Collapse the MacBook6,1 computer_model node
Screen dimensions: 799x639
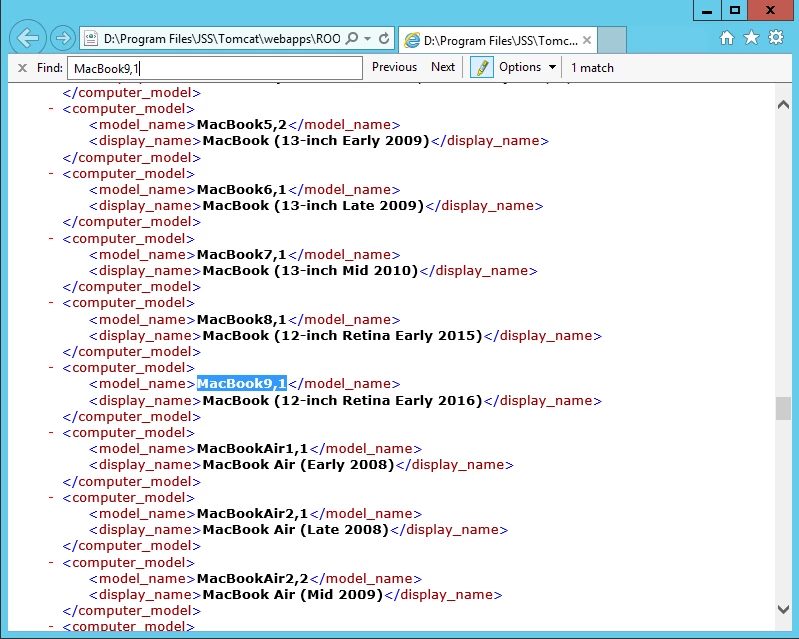(x=51, y=174)
